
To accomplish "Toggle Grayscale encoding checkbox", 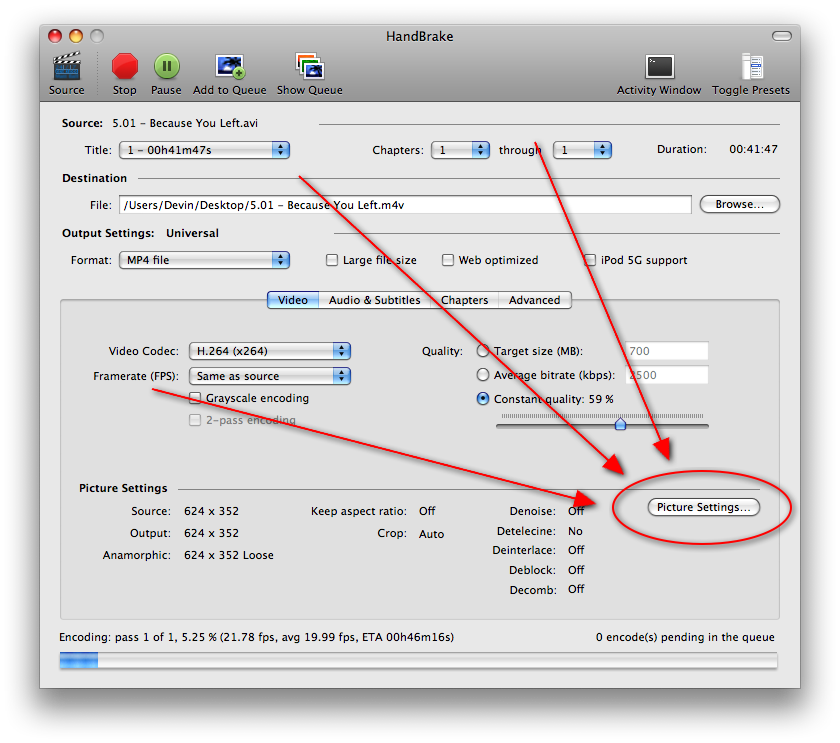I will tap(195, 398).
